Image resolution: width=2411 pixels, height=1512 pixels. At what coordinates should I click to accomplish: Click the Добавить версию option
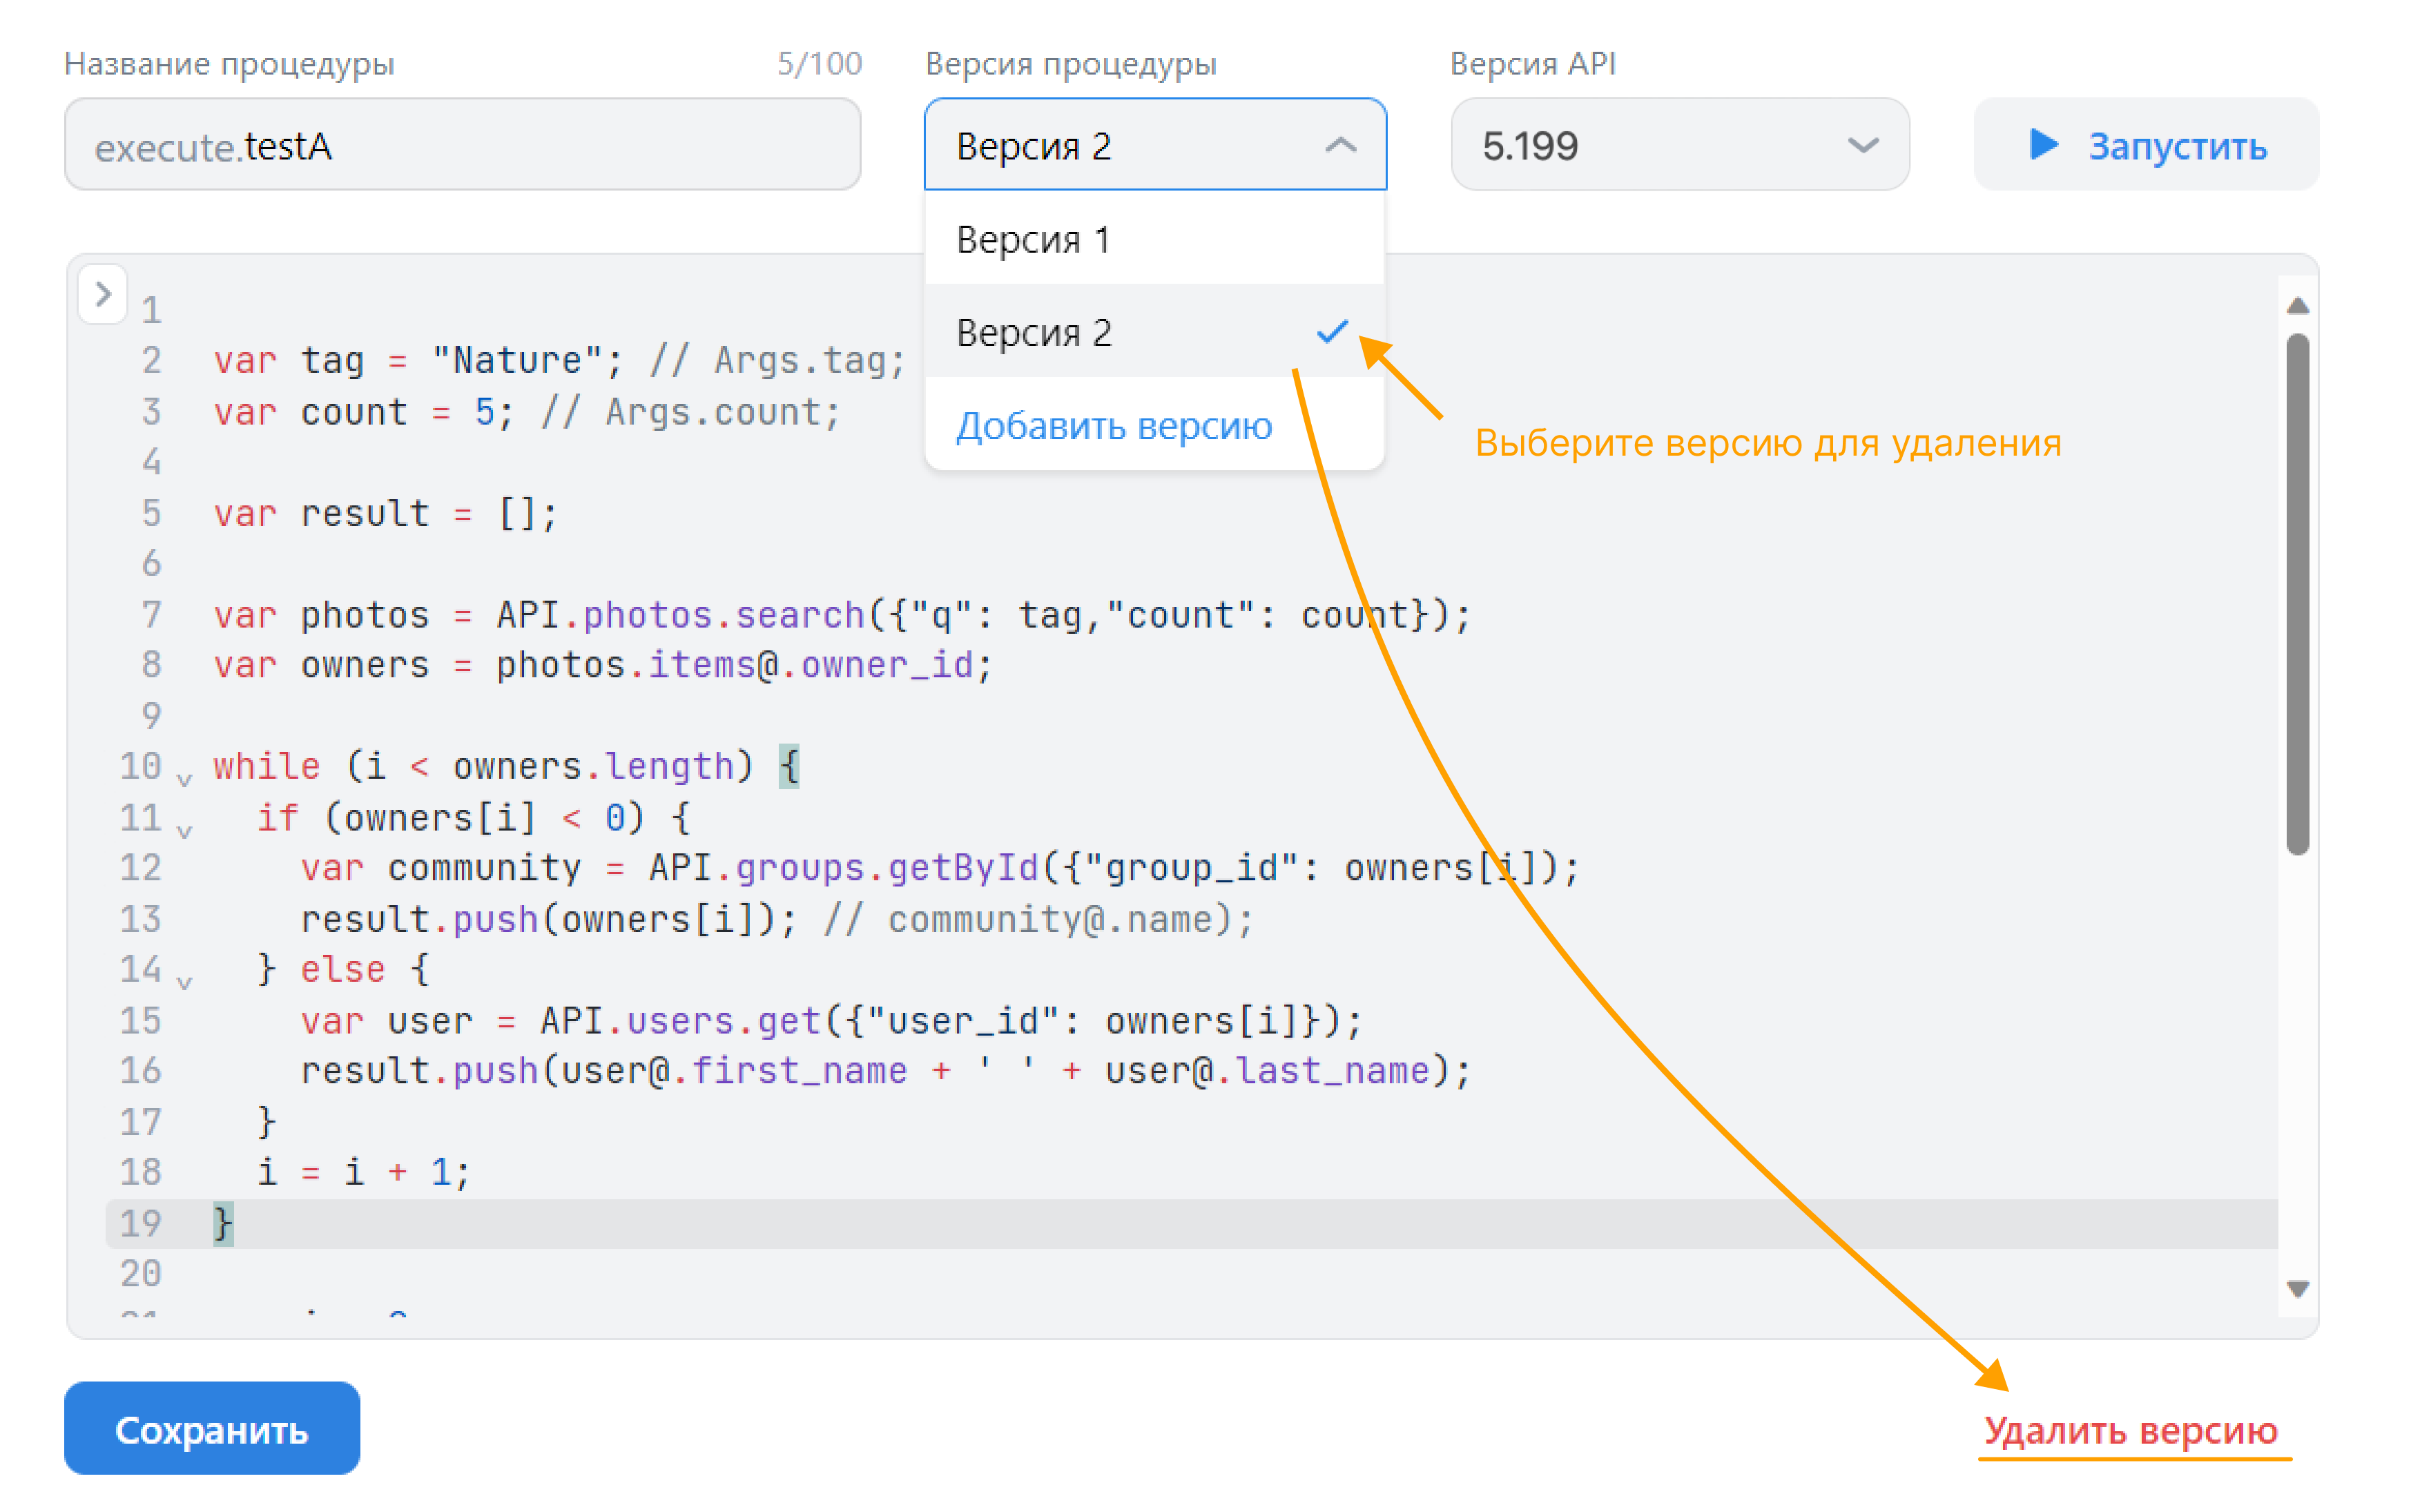1113,427
